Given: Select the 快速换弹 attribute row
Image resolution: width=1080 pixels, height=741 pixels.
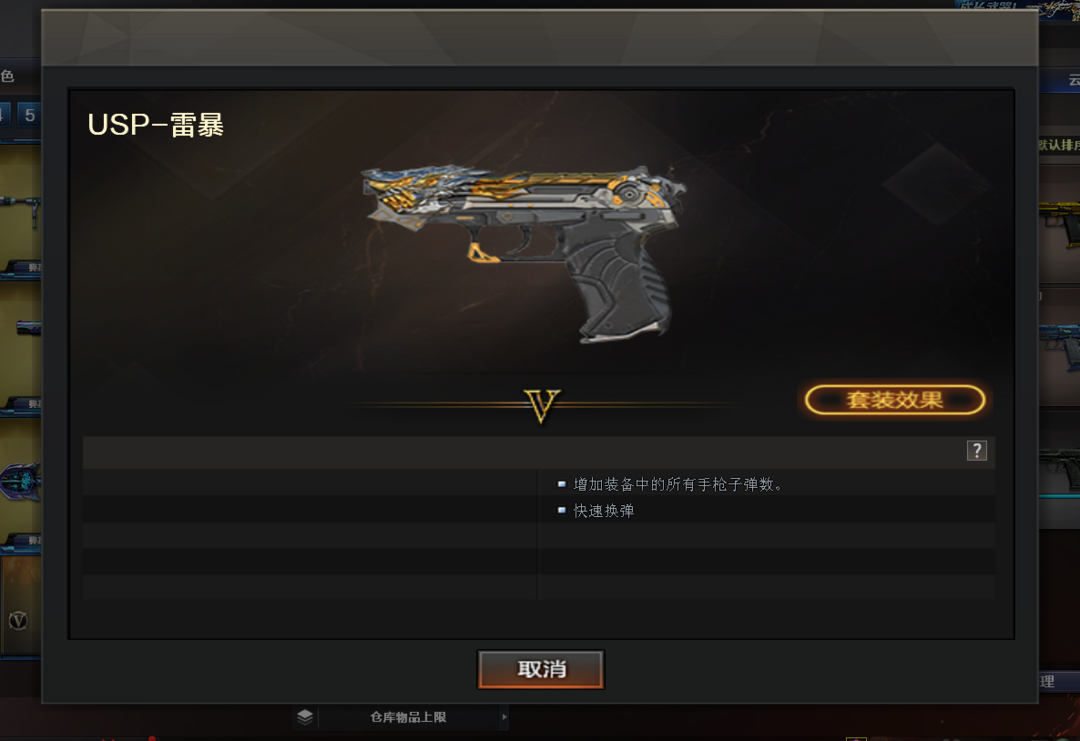Looking at the screenshot, I should 767,510.
